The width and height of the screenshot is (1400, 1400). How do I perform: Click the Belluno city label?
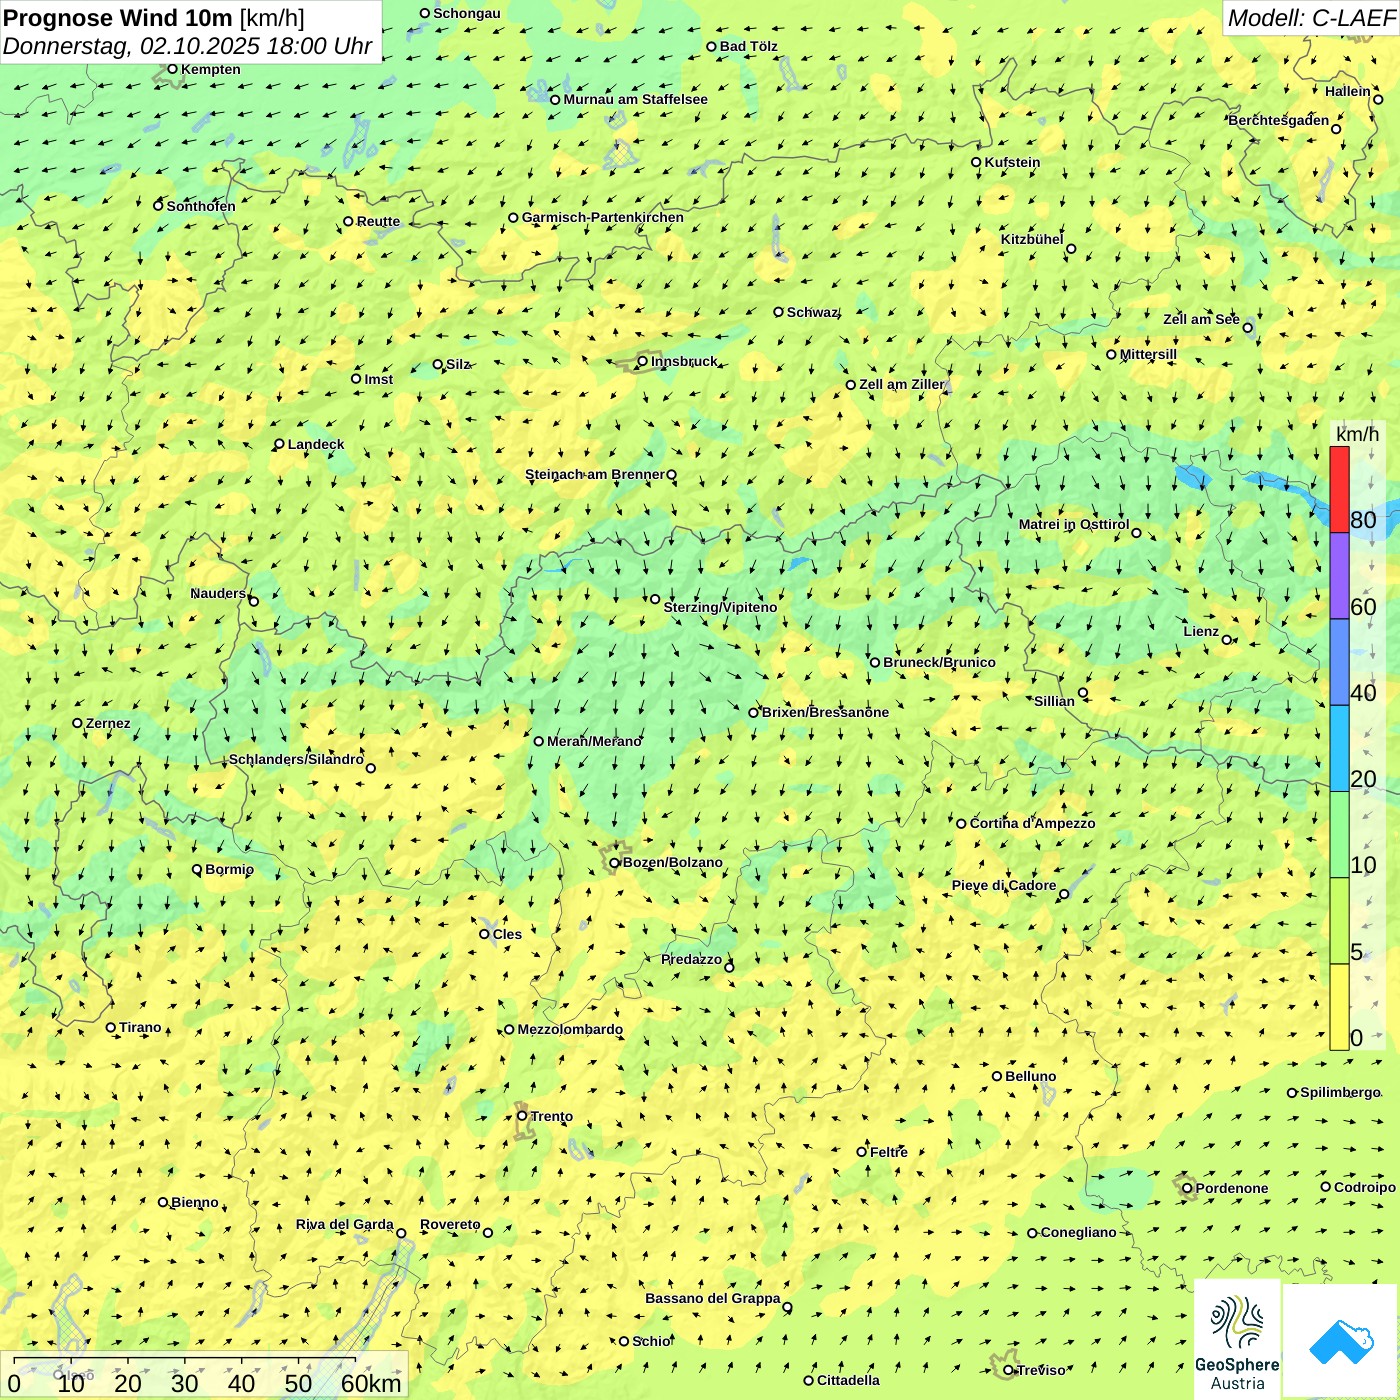pyautogui.click(x=1031, y=1076)
